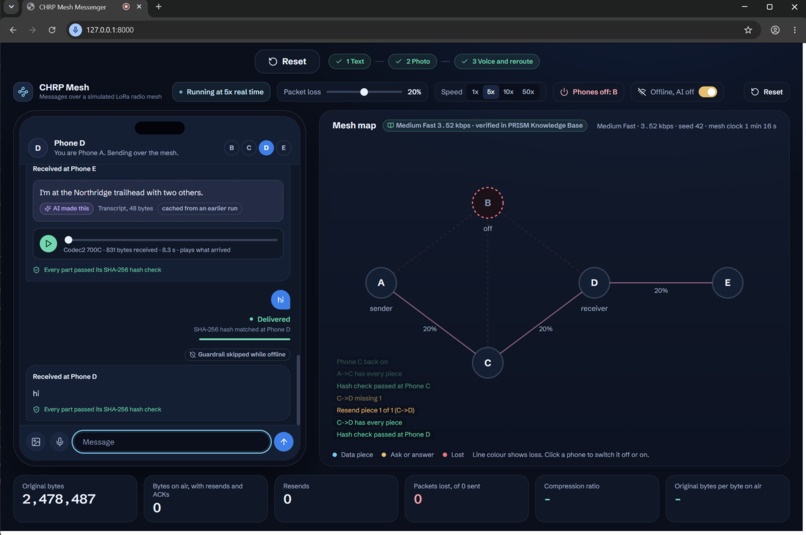Open a new browser tab
The image size is (806, 535).
click(x=158, y=7)
